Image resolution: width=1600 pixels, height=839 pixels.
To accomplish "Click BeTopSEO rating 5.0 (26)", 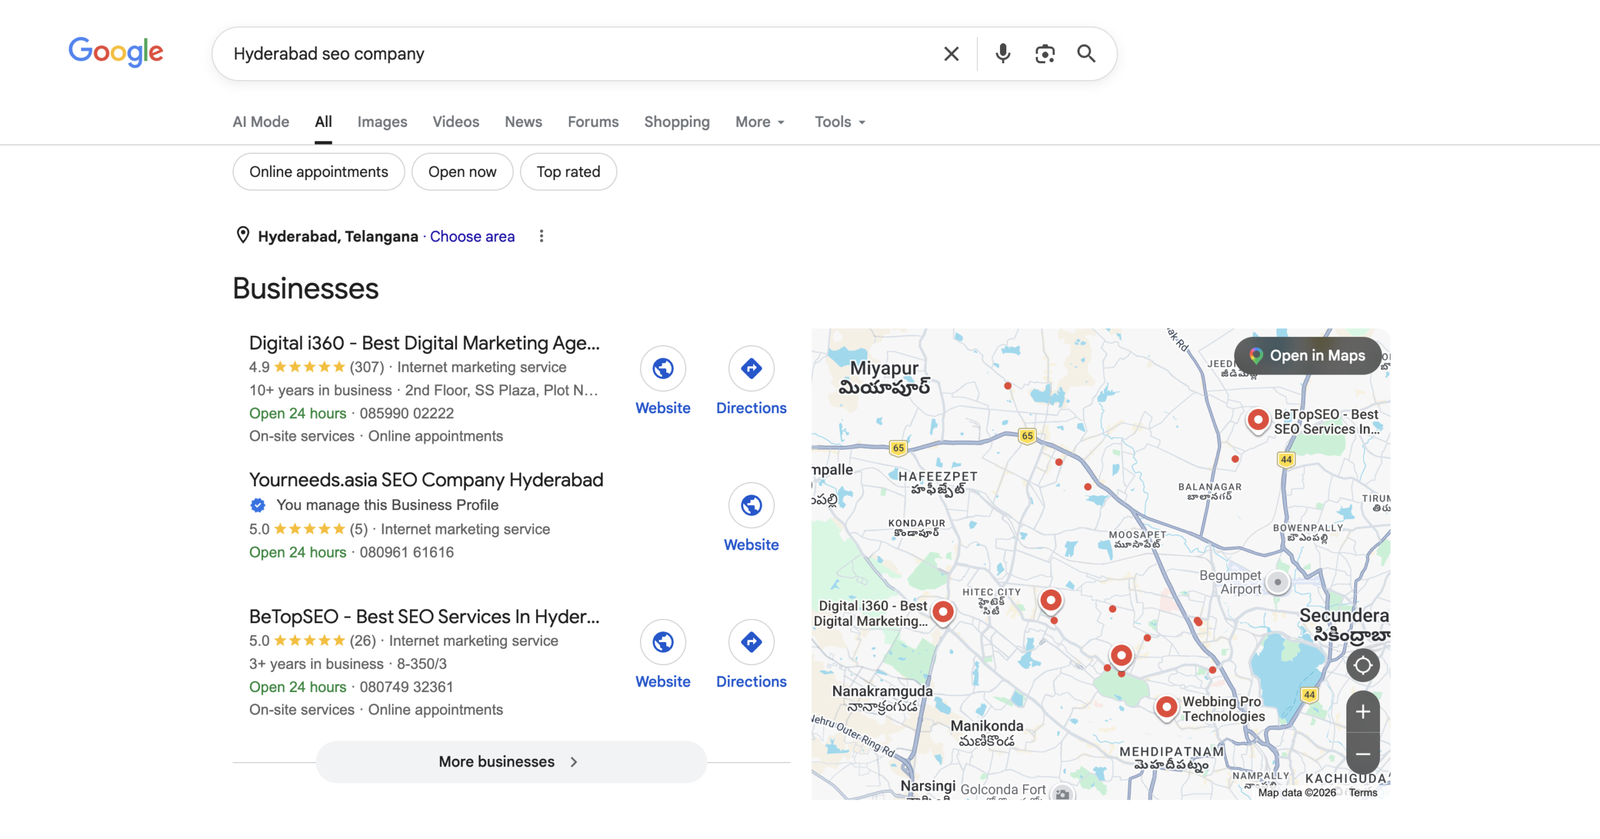I will pyautogui.click(x=312, y=641).
